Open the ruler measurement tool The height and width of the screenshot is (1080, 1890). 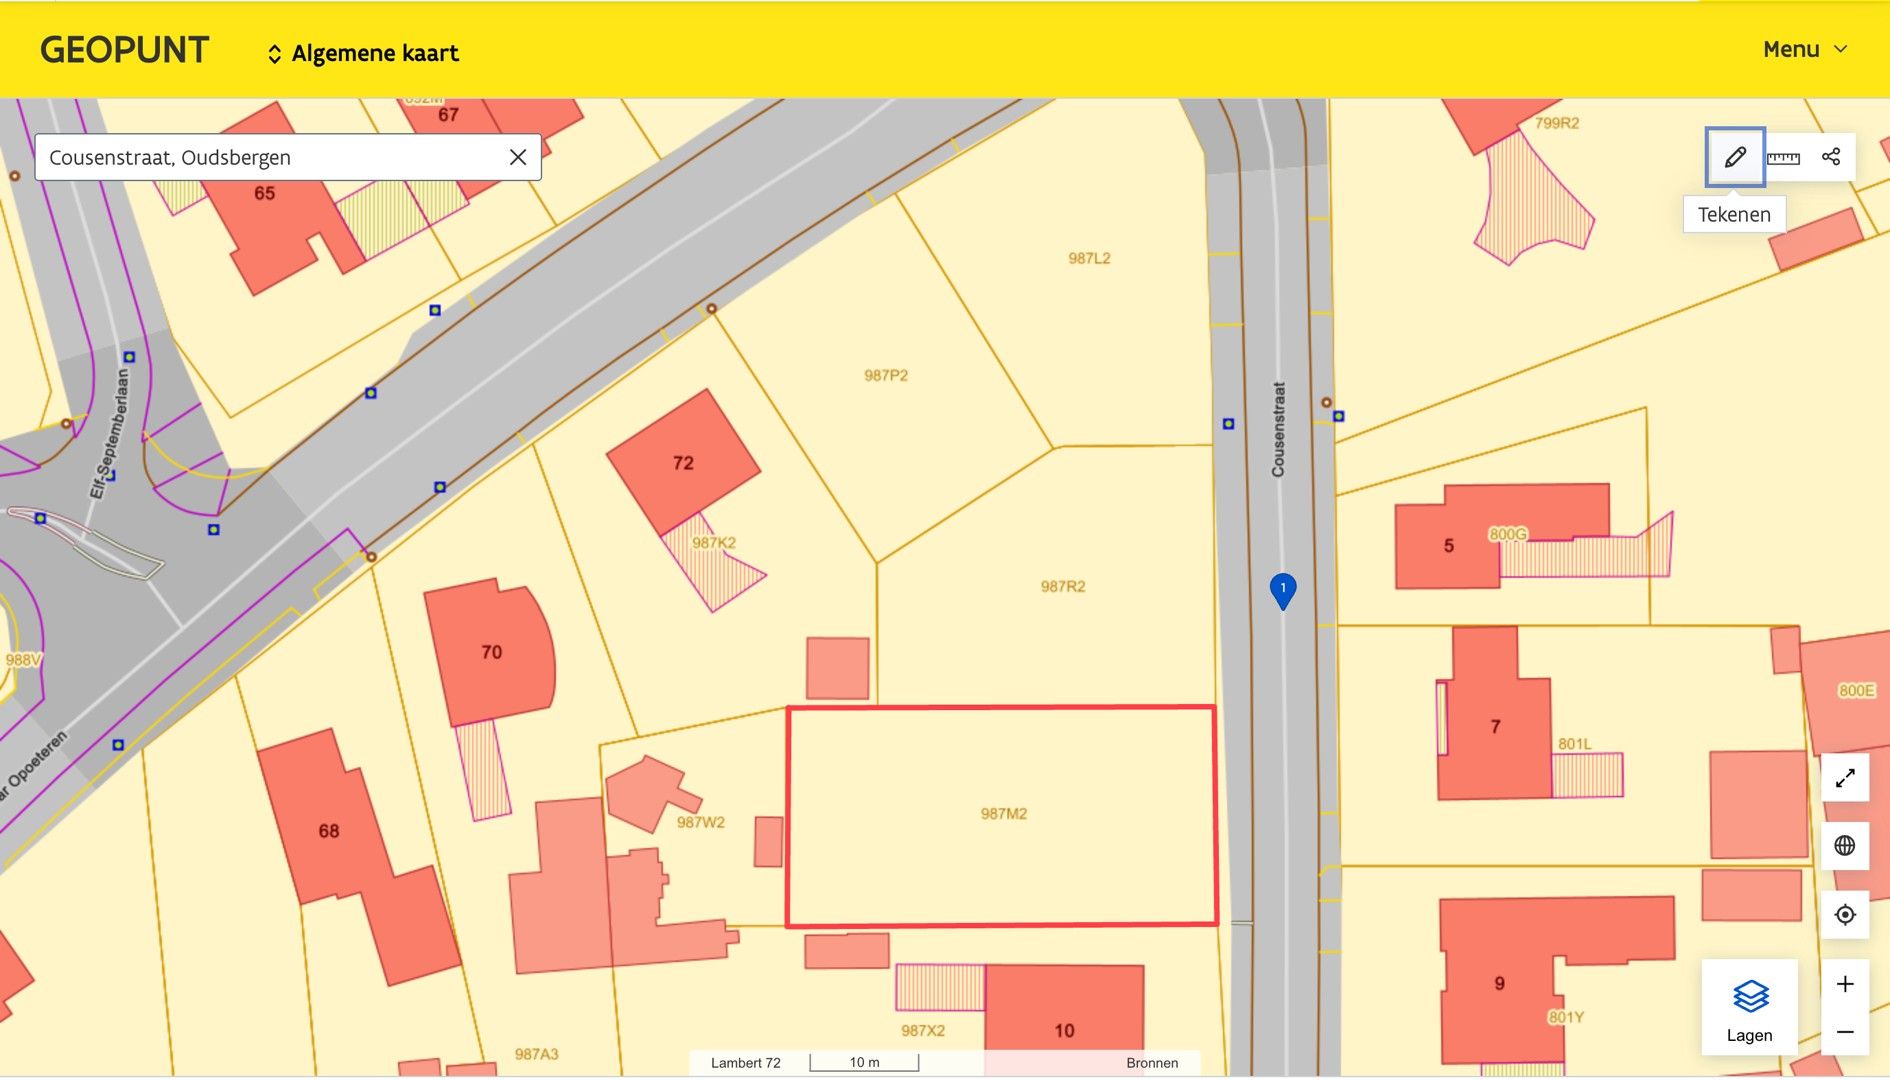pos(1783,157)
